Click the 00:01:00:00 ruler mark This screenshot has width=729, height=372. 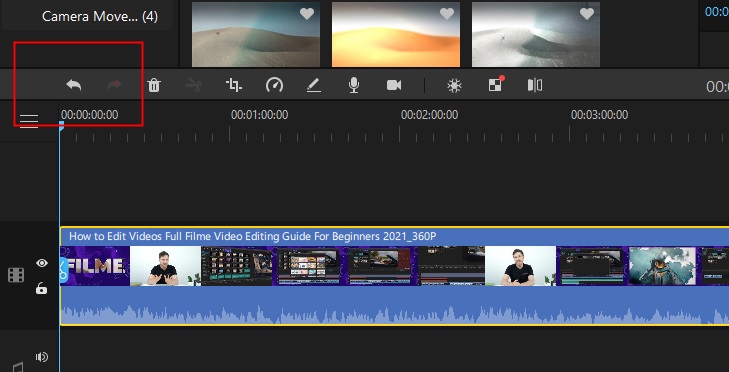(259, 115)
